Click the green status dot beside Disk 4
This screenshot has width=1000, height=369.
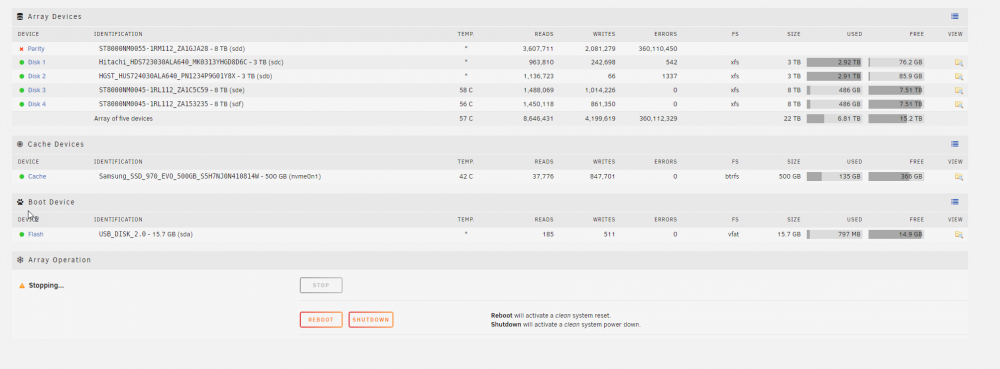click(x=22, y=105)
